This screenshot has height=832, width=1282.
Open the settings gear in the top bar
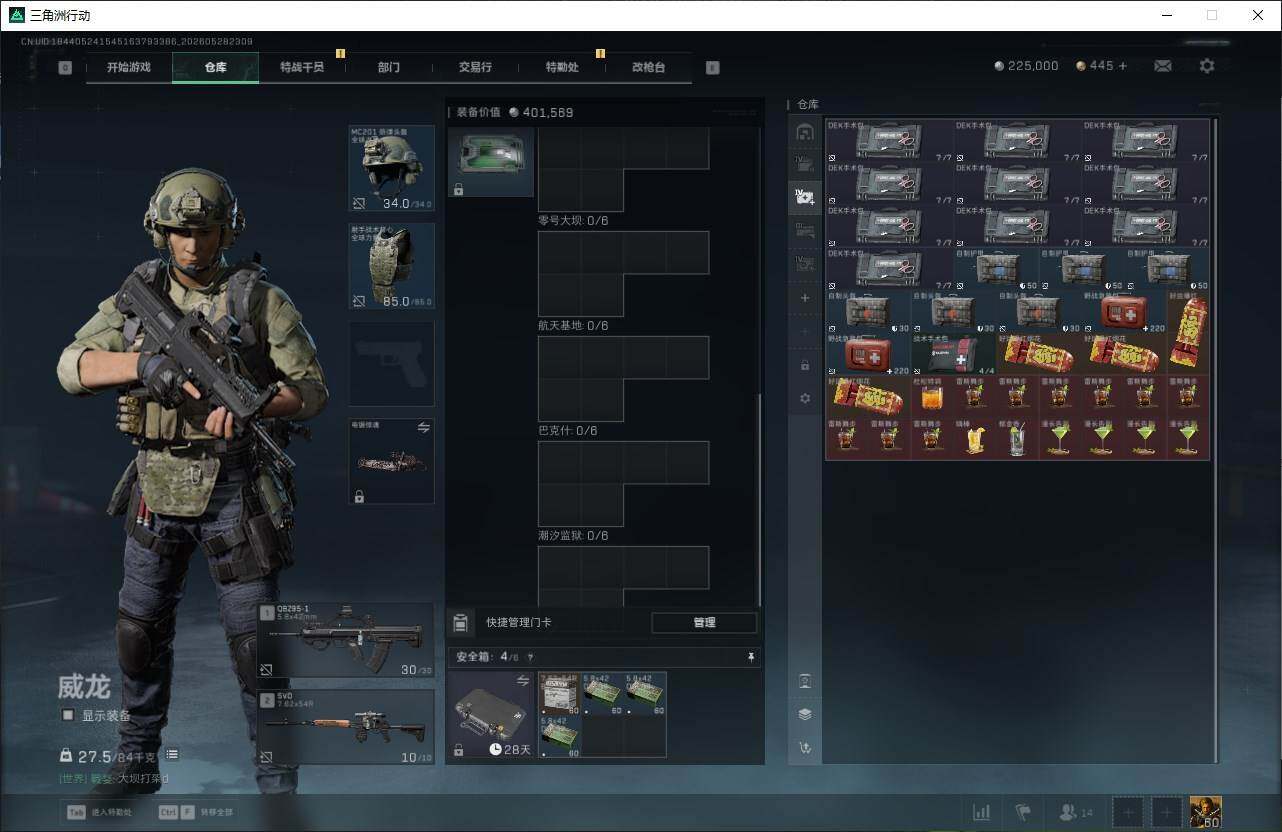pyautogui.click(x=1207, y=66)
